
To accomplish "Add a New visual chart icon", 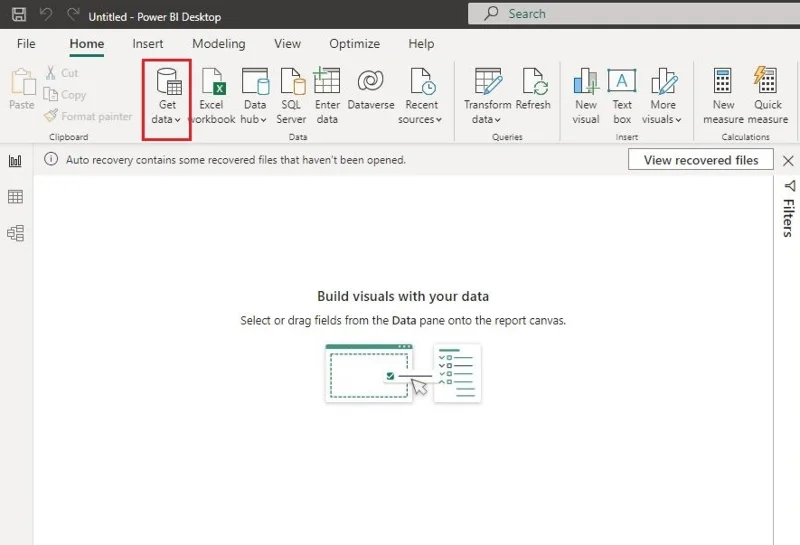I will coord(586,82).
